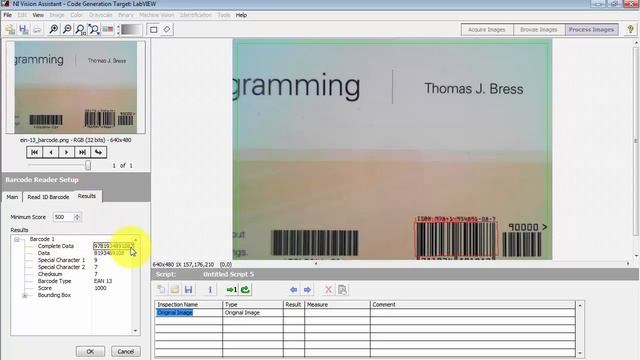
Task: Switch to the Main tab
Action: point(12,197)
